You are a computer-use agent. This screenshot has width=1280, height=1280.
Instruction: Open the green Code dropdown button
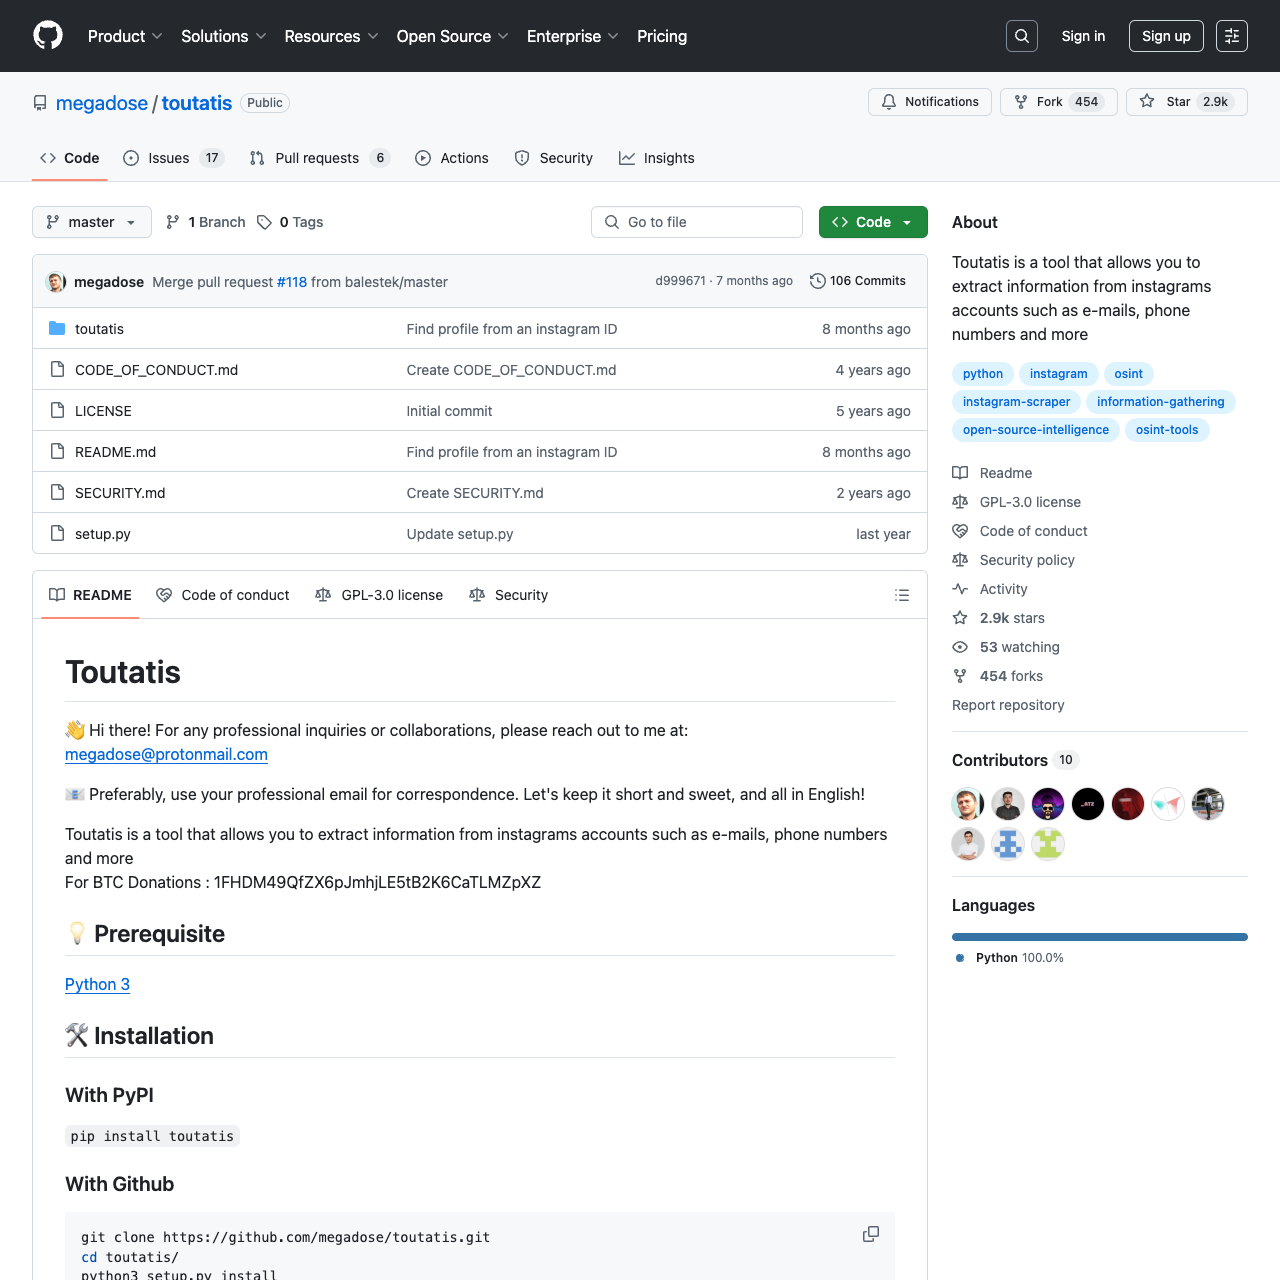pos(873,222)
